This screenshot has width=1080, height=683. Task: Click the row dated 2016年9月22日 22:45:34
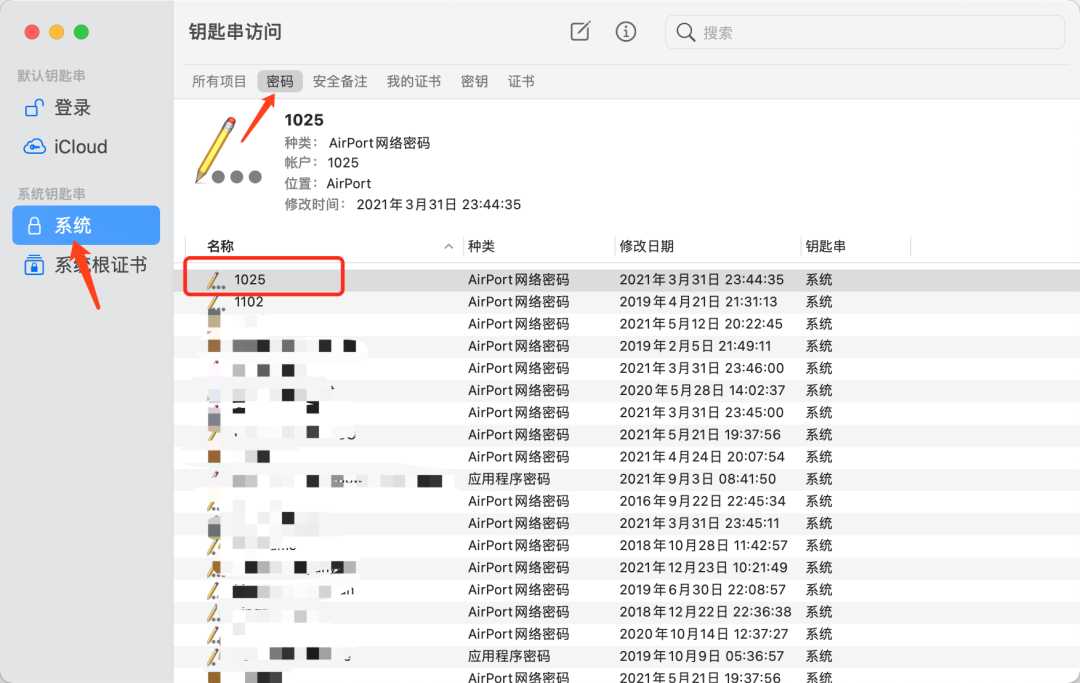[627, 501]
